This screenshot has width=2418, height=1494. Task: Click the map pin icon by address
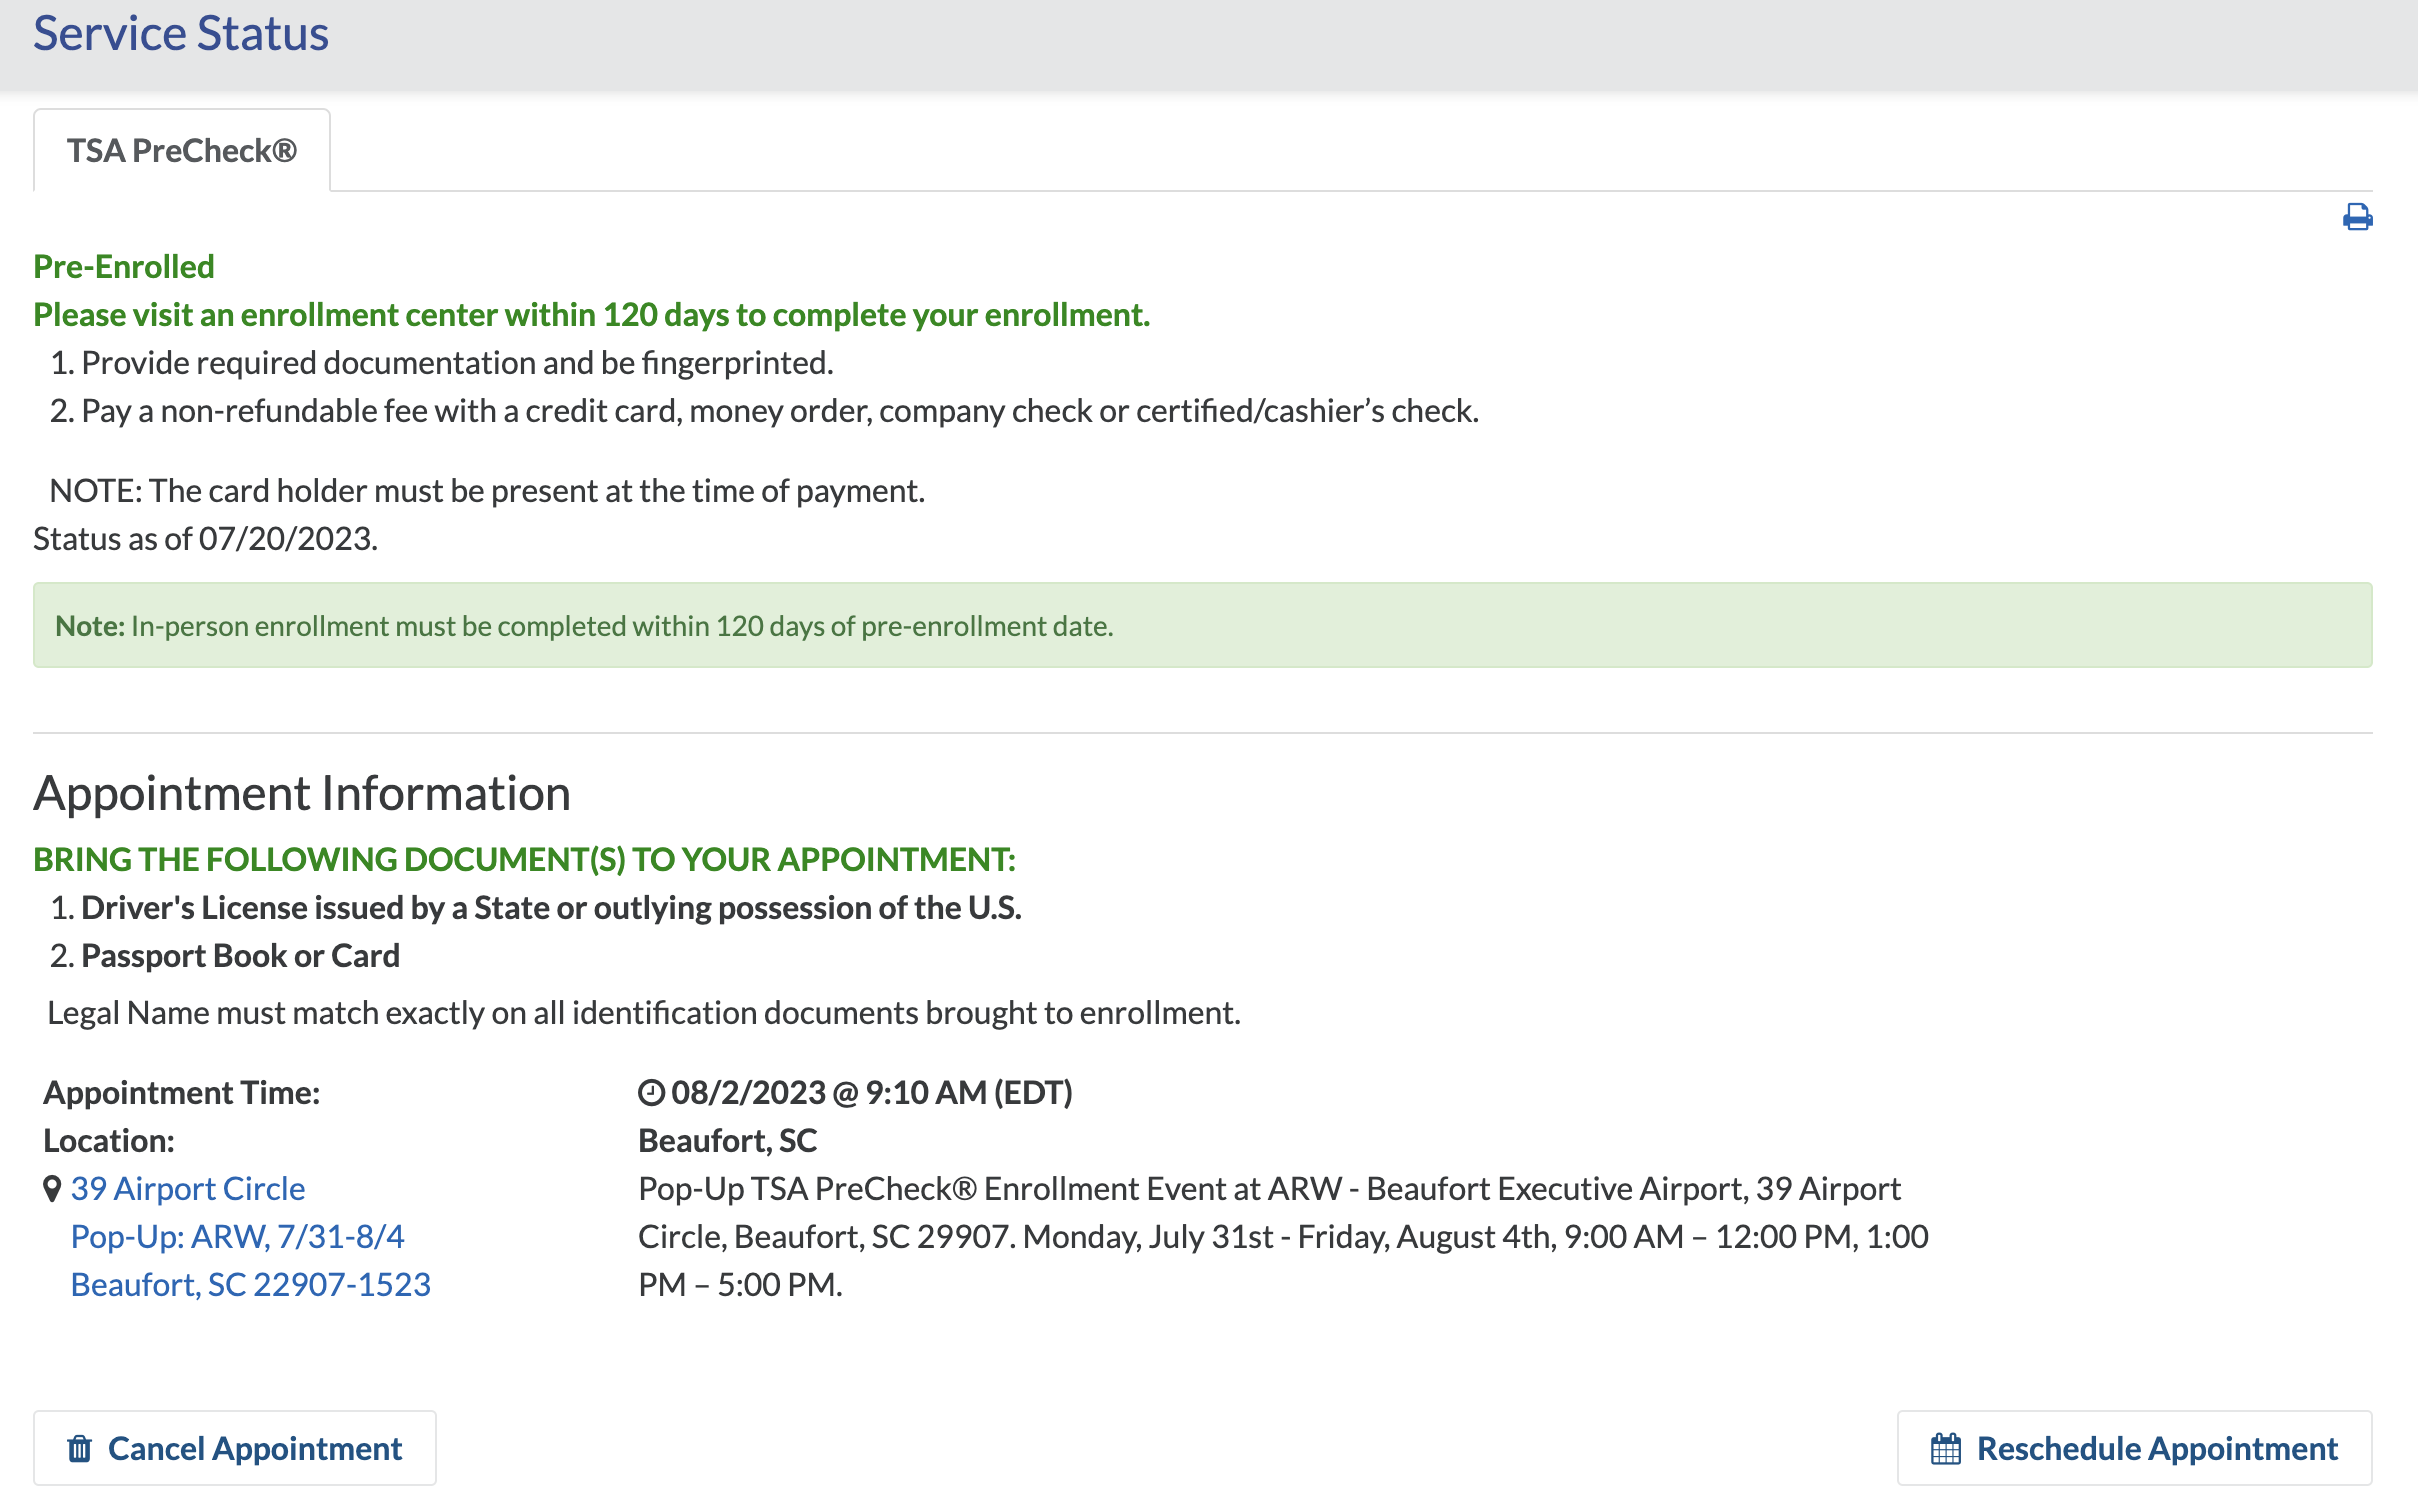click(x=52, y=1189)
